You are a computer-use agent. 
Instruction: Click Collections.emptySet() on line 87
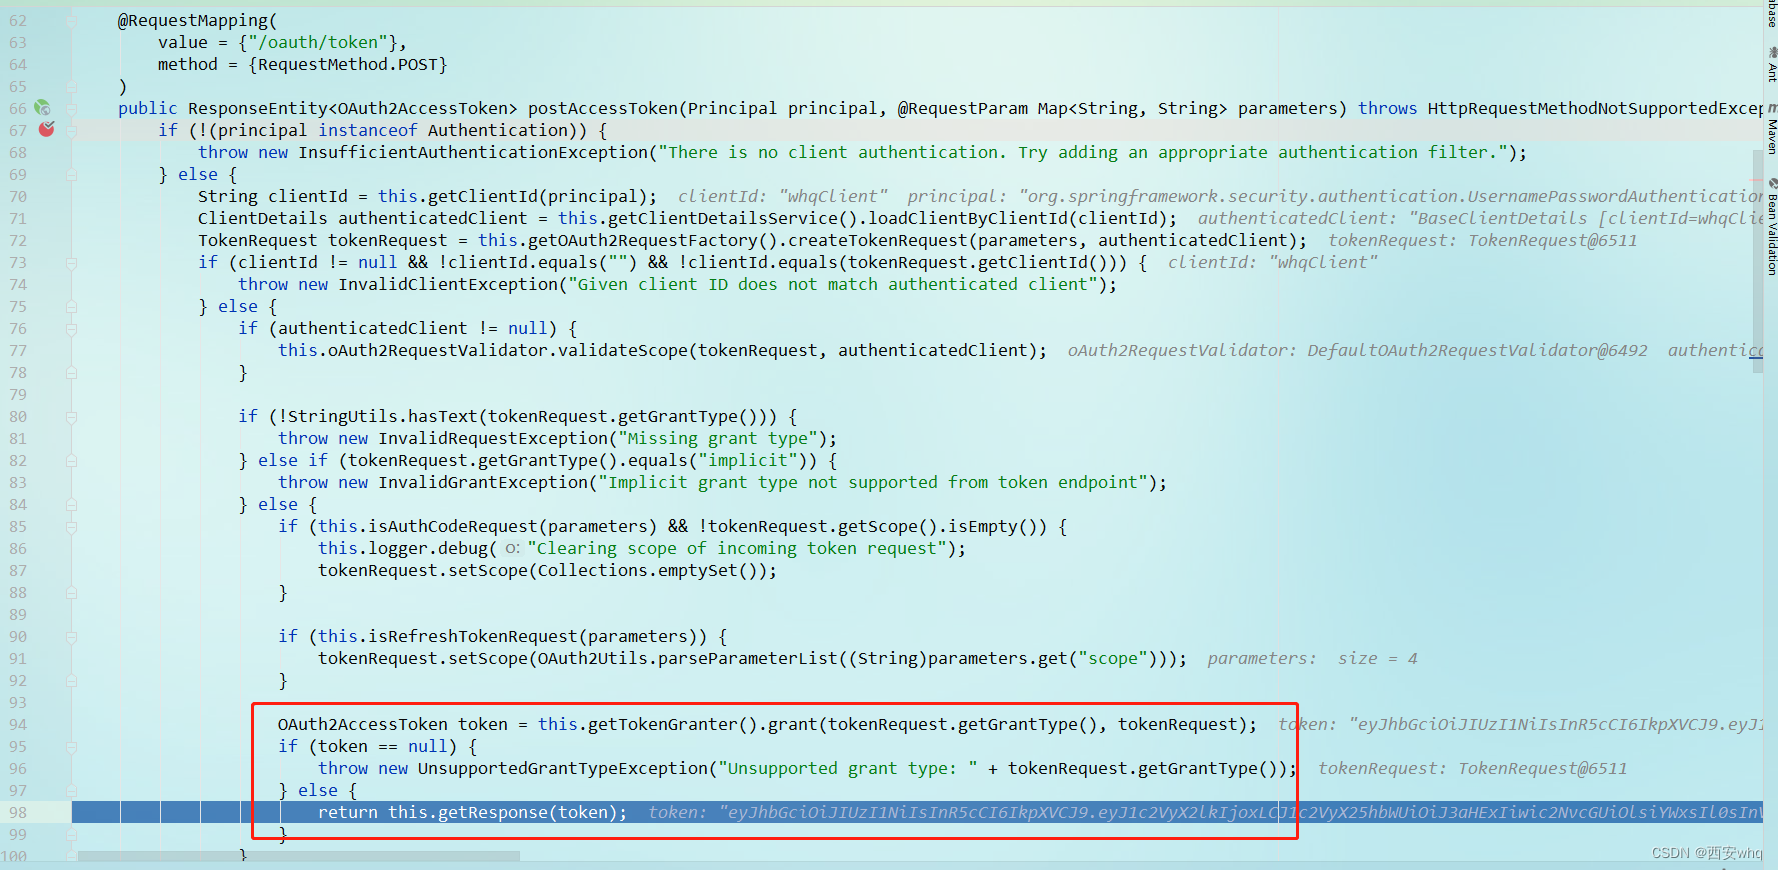[x=652, y=570]
